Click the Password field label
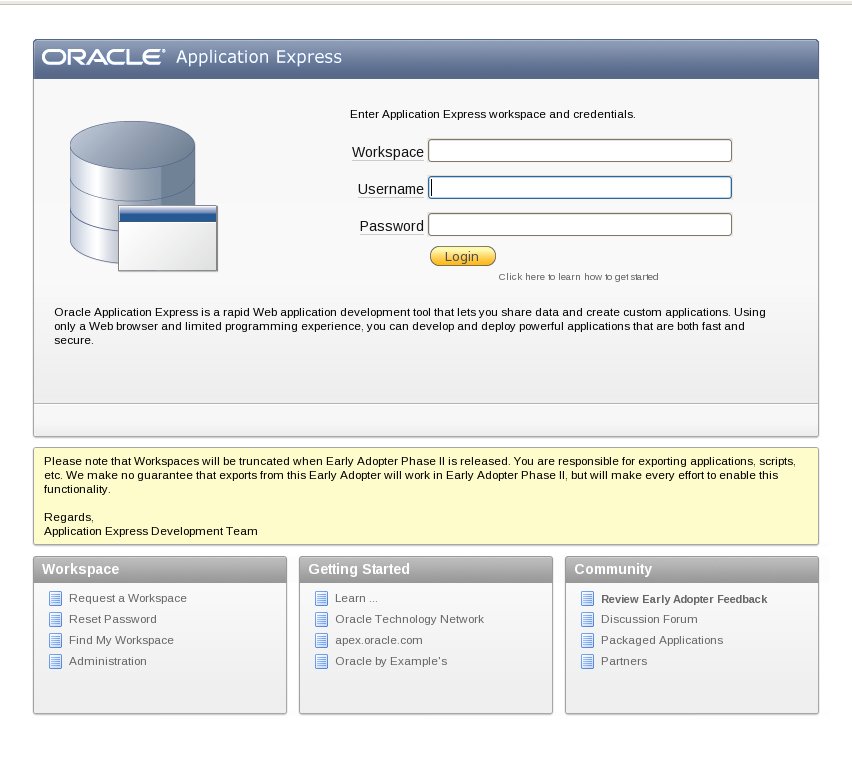 (x=392, y=226)
